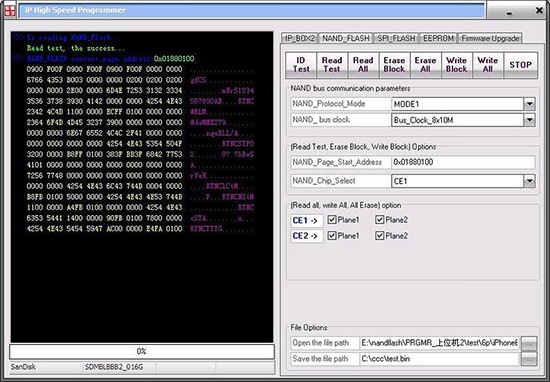Open the SPI_FLASH tab
Viewport: 550px width, 382px height.
[396, 38]
